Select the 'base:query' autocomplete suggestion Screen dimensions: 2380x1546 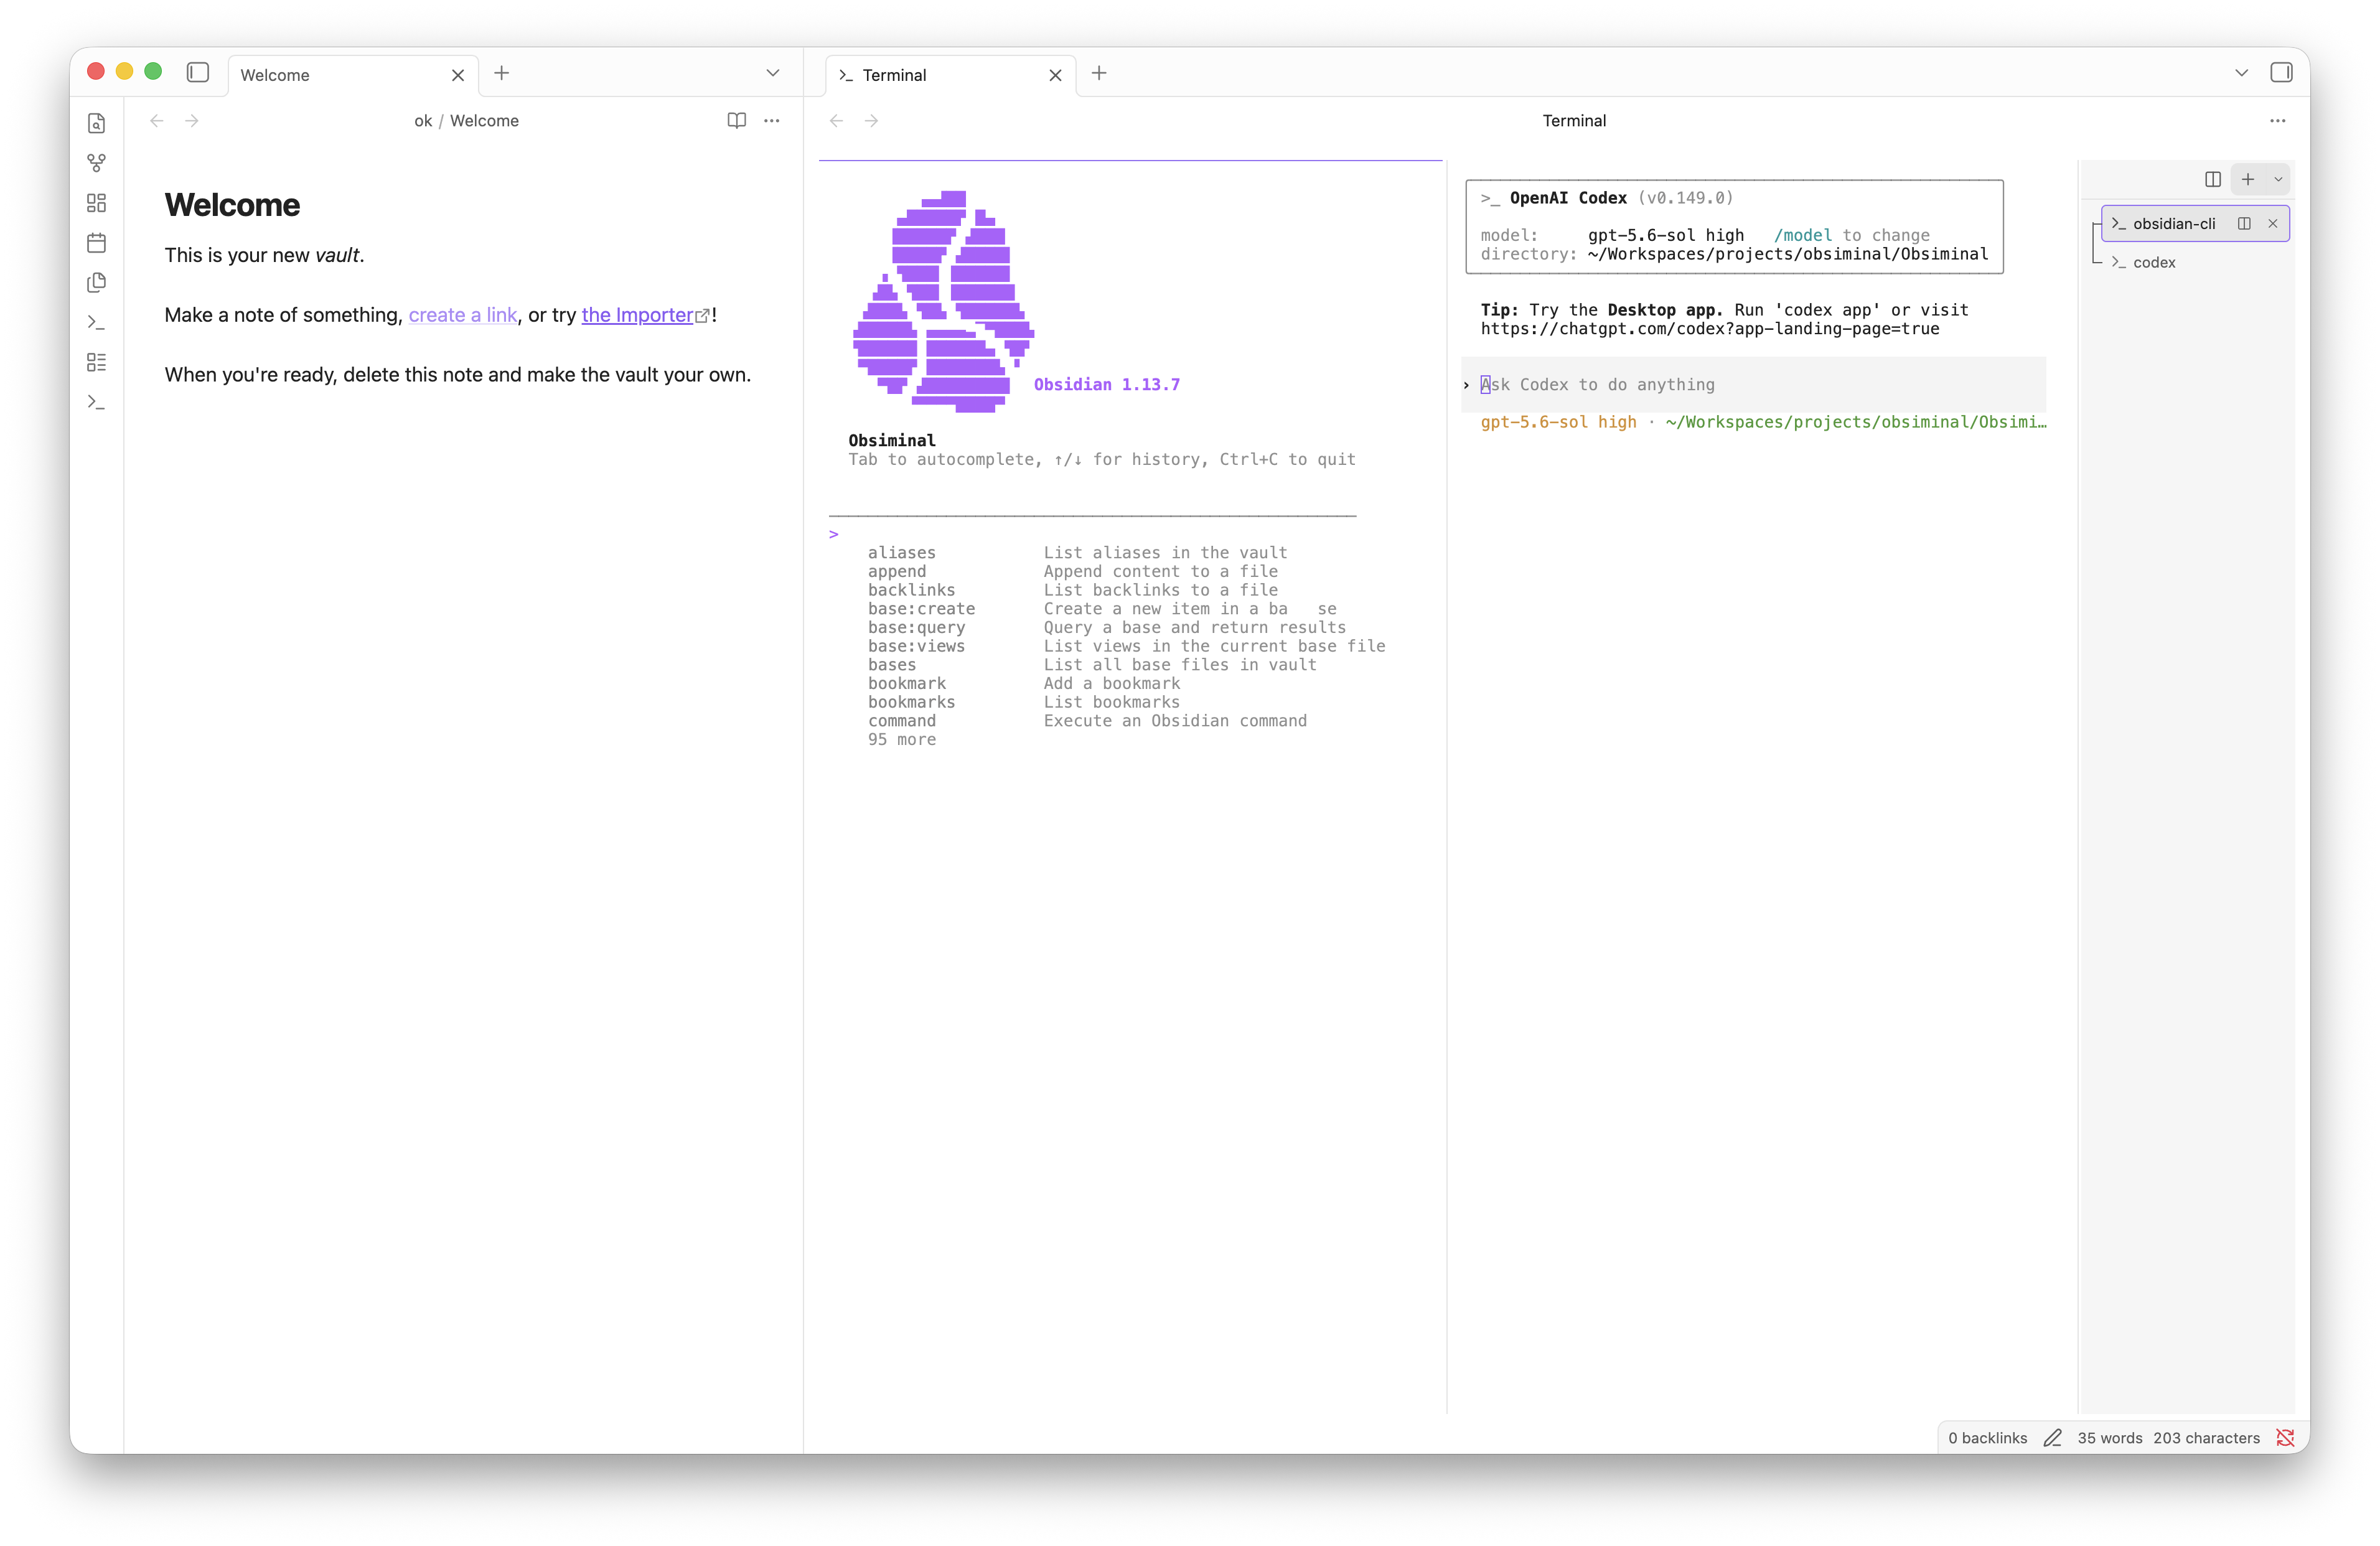1106,628
